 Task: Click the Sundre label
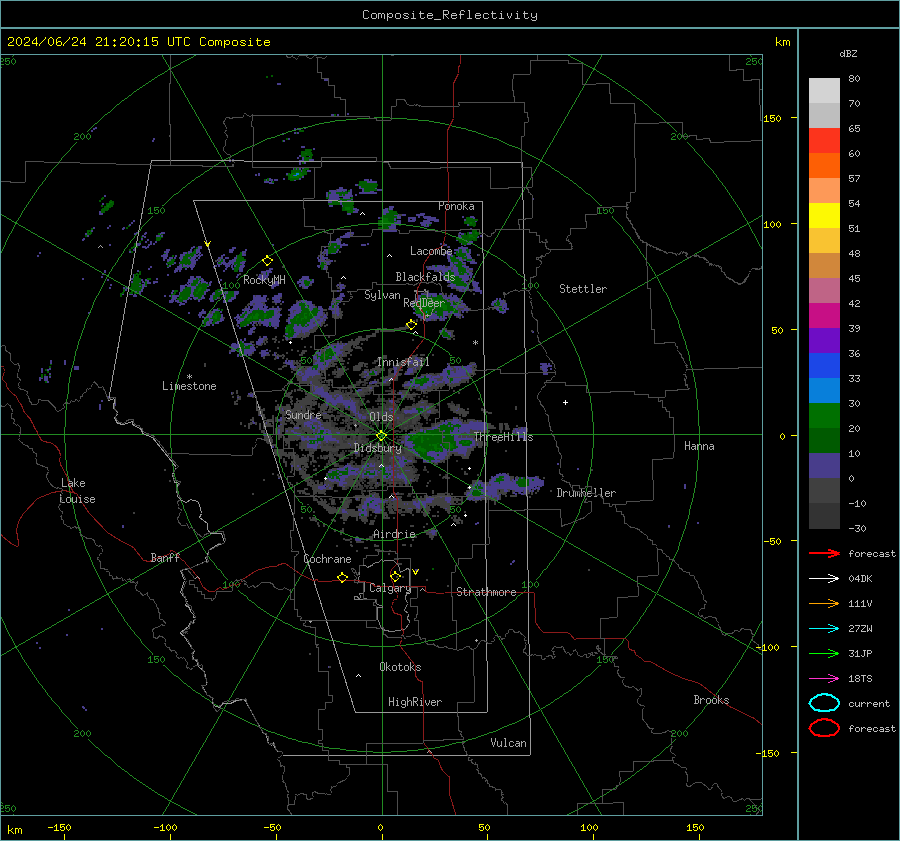303,414
